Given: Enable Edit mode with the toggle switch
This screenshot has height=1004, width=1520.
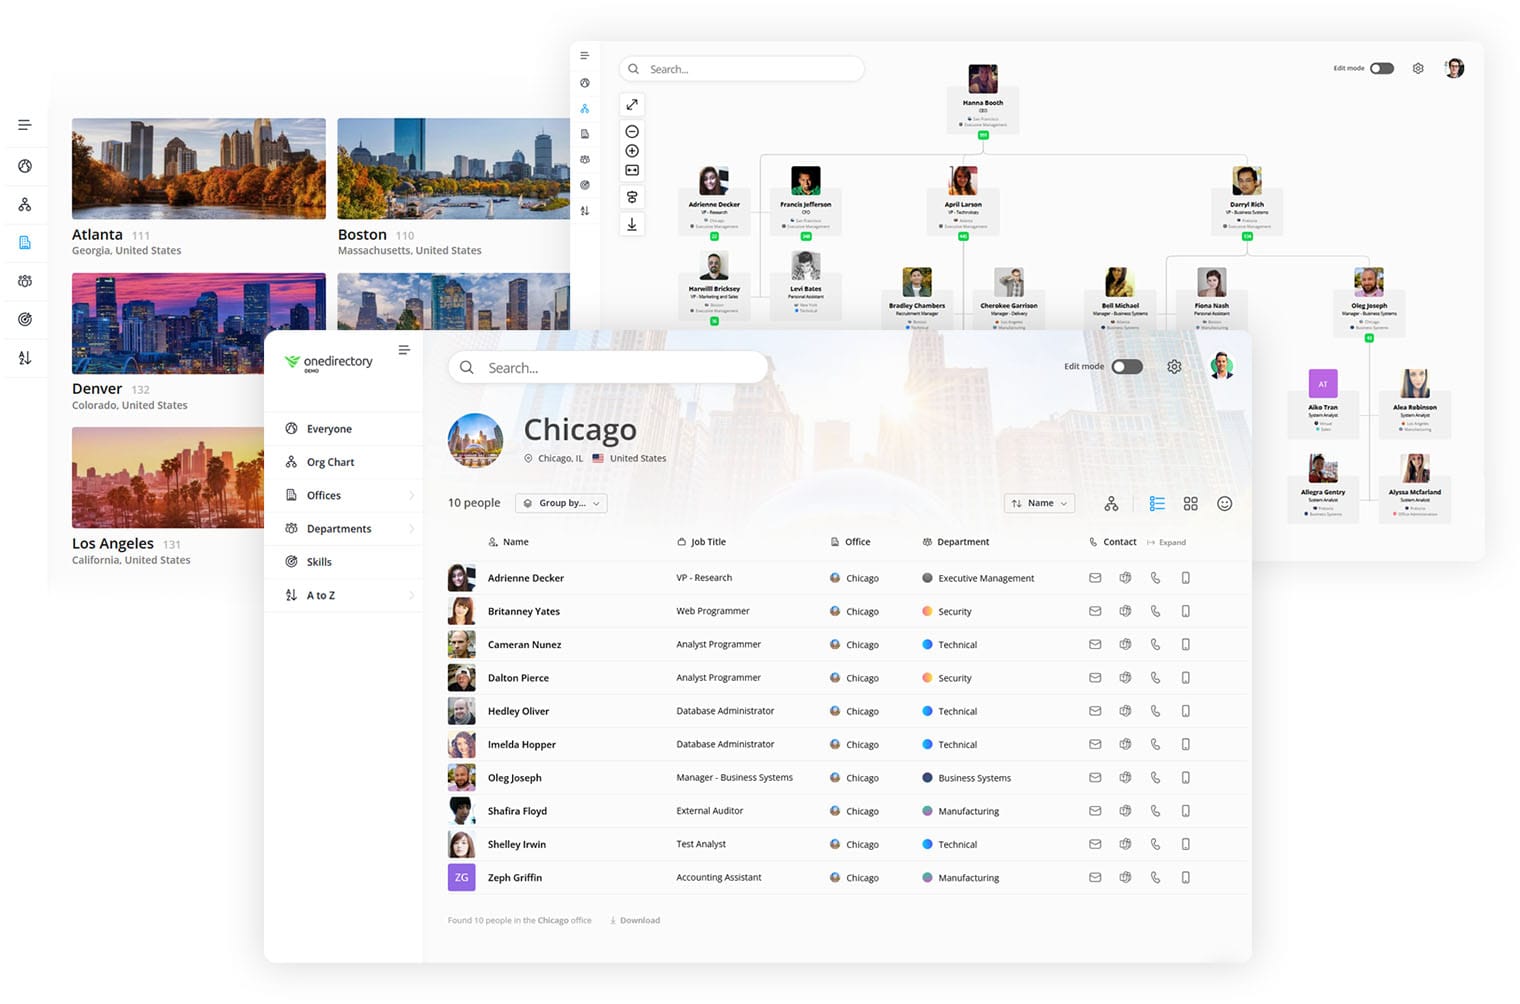Looking at the screenshot, I should coord(1126,366).
